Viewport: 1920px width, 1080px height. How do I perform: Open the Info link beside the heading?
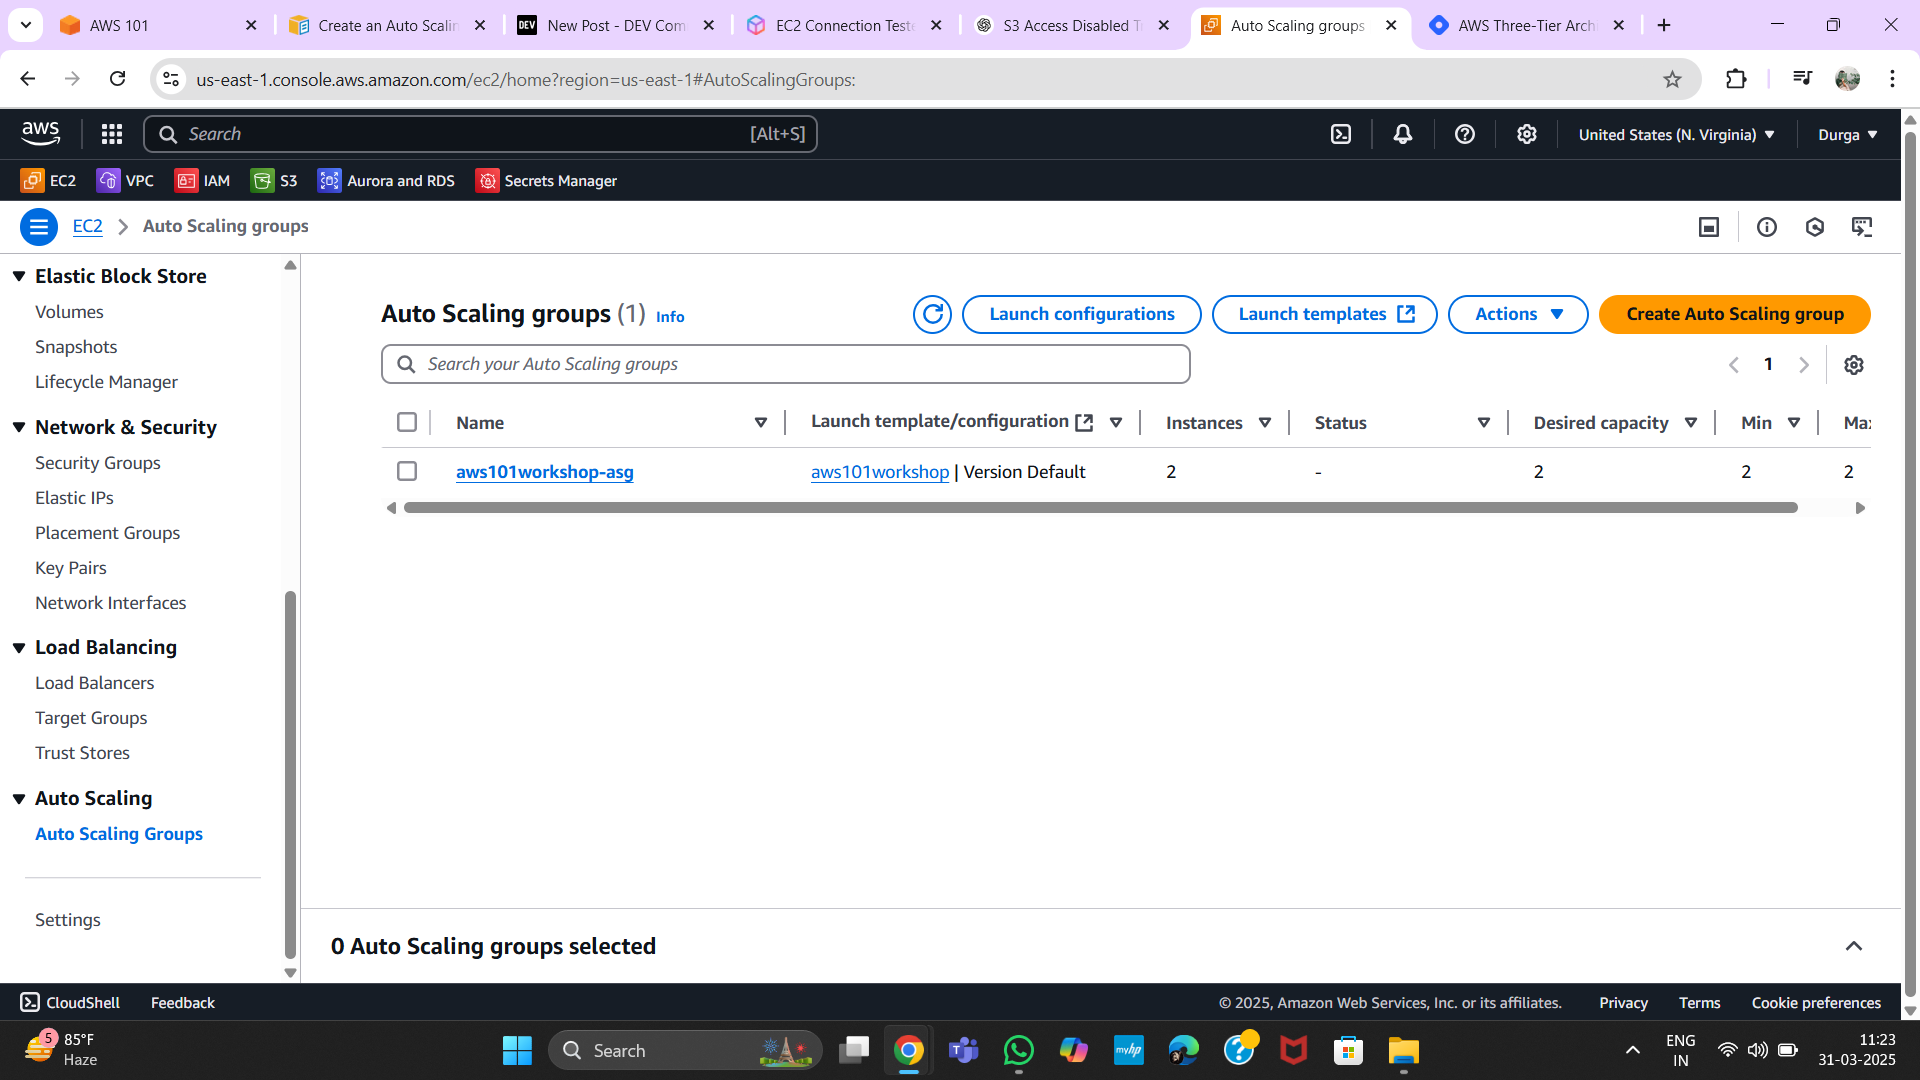(x=670, y=317)
